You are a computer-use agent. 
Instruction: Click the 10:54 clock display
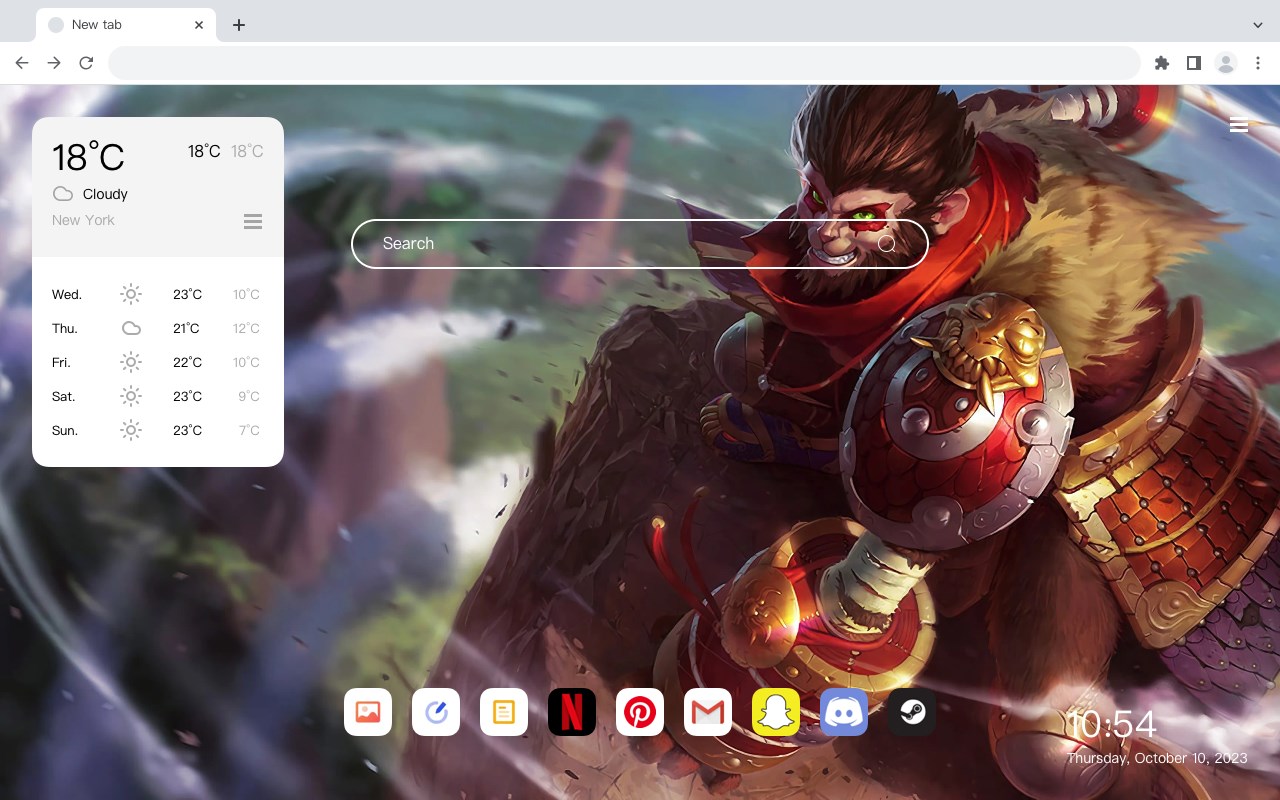[1112, 725]
